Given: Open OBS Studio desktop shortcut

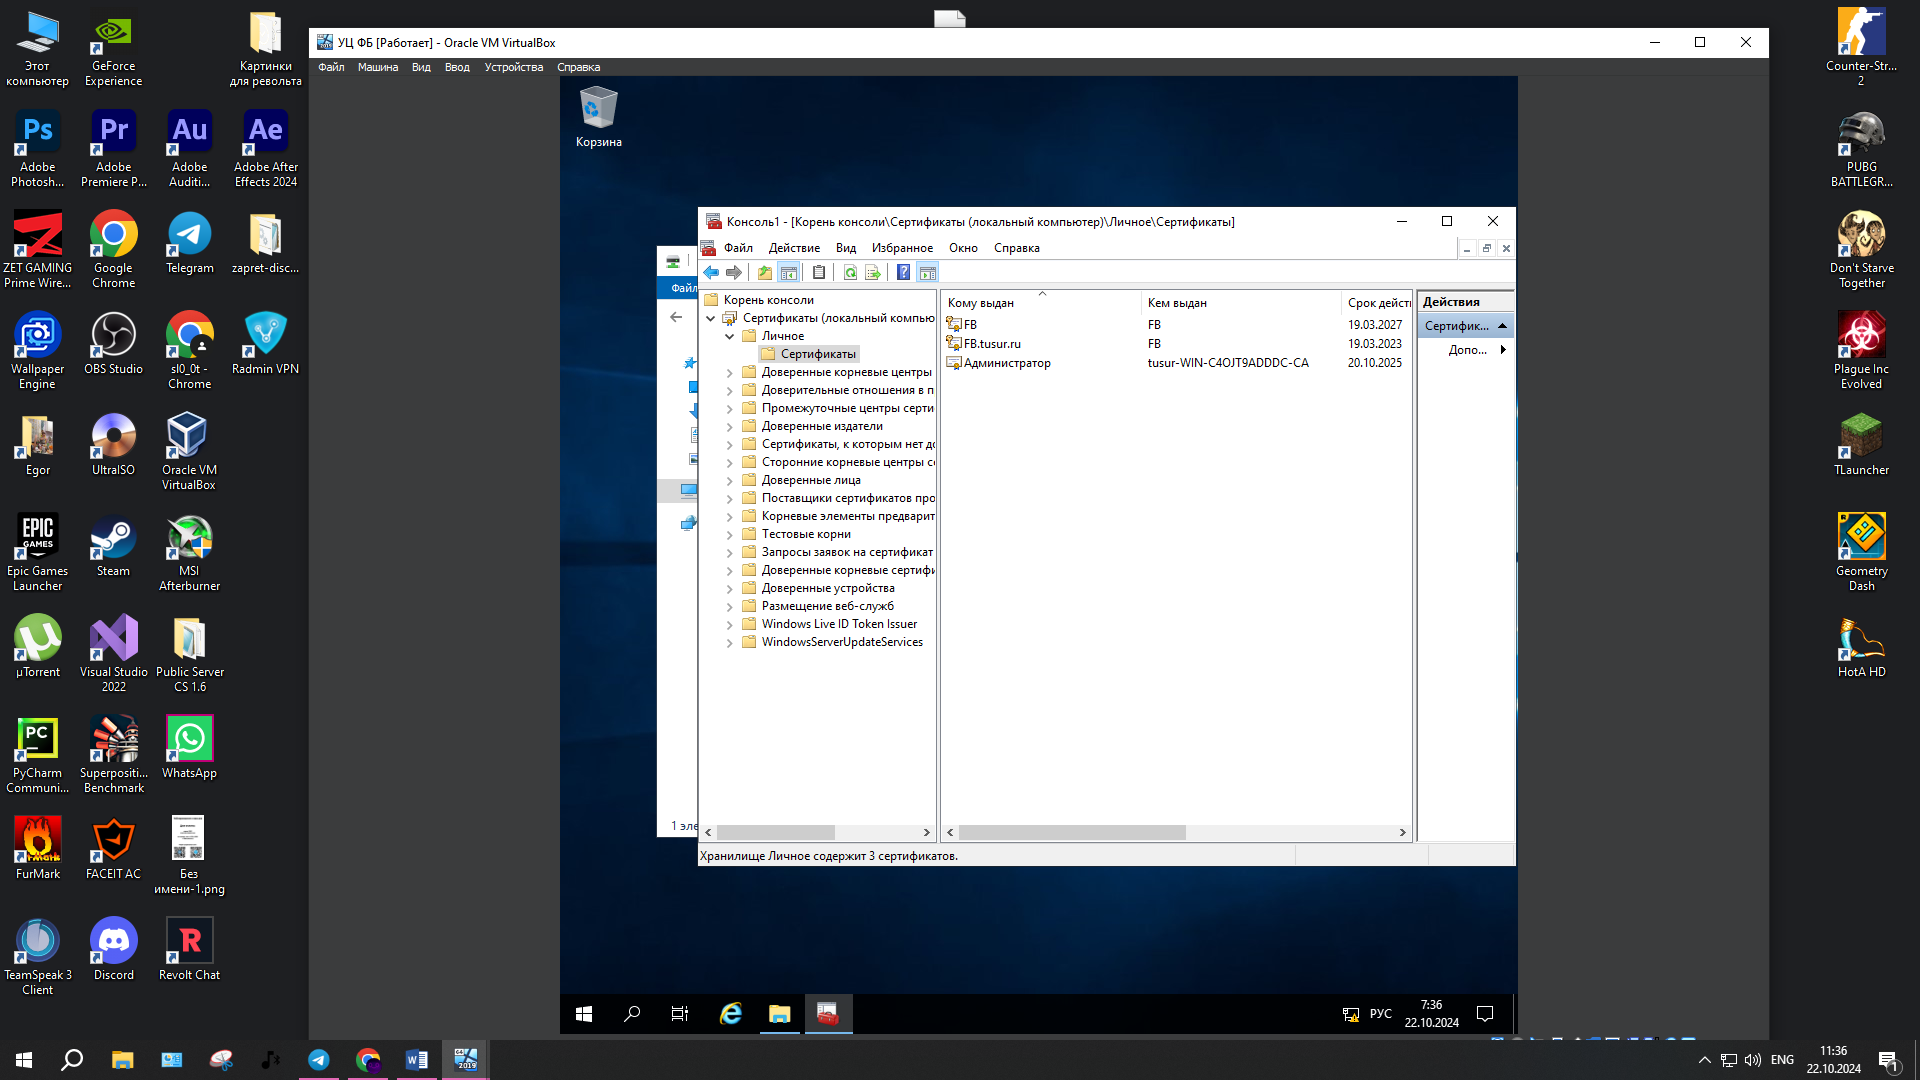Looking at the screenshot, I should [113, 344].
